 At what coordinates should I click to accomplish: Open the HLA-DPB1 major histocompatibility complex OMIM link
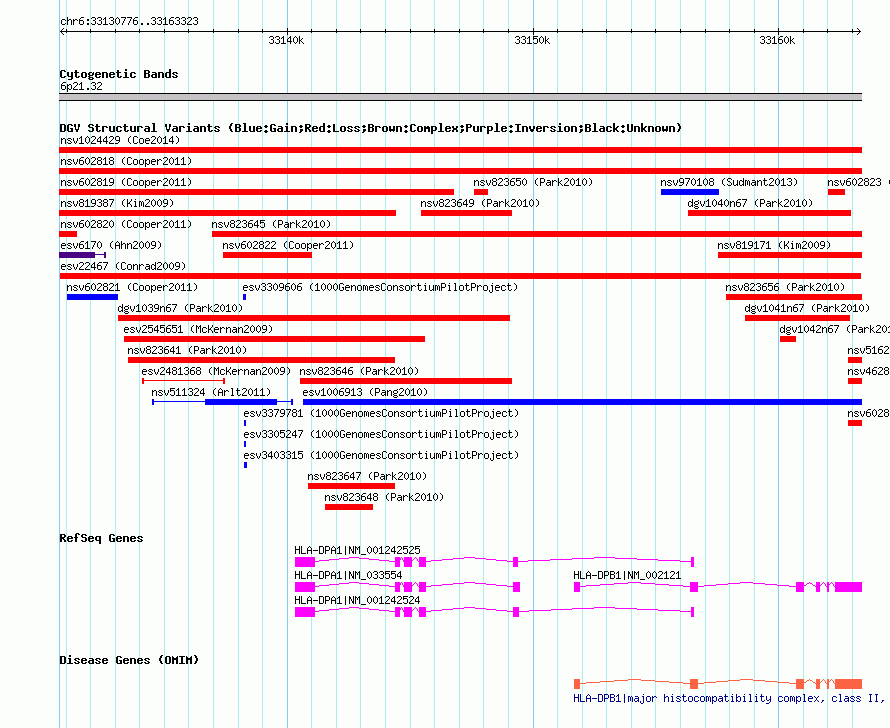[x=729, y=698]
